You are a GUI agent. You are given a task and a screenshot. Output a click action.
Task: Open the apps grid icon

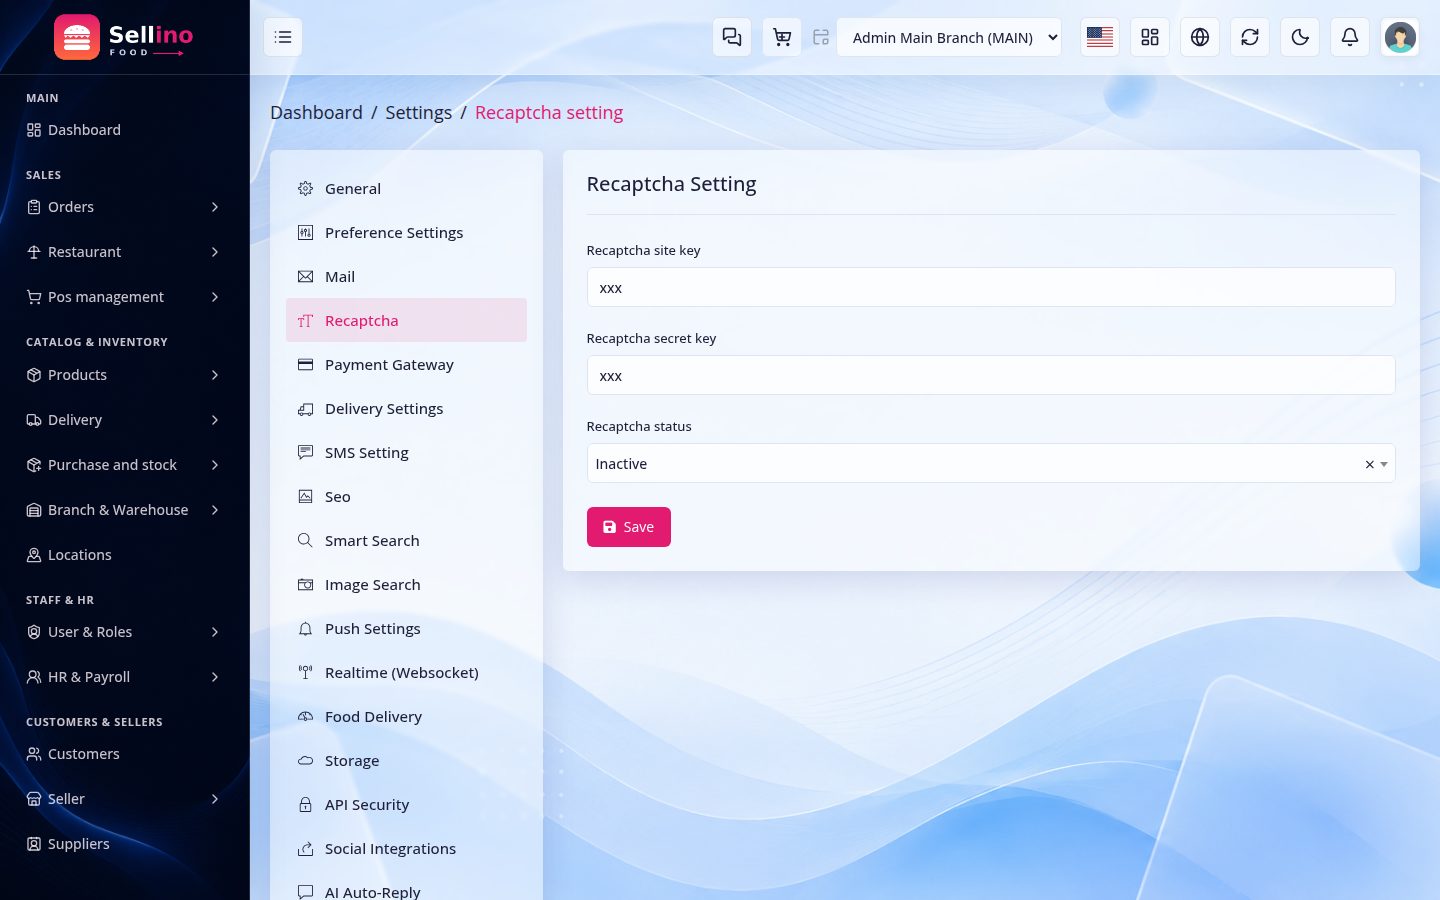(x=1150, y=37)
